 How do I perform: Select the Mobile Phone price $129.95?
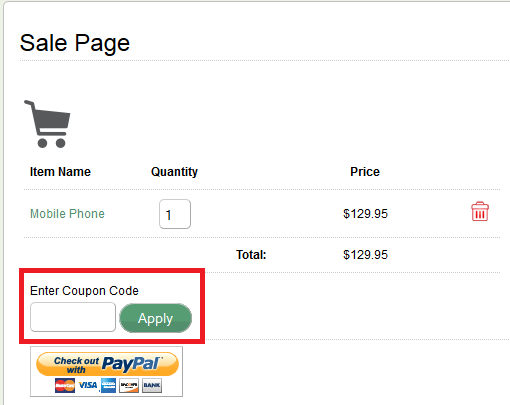point(366,214)
